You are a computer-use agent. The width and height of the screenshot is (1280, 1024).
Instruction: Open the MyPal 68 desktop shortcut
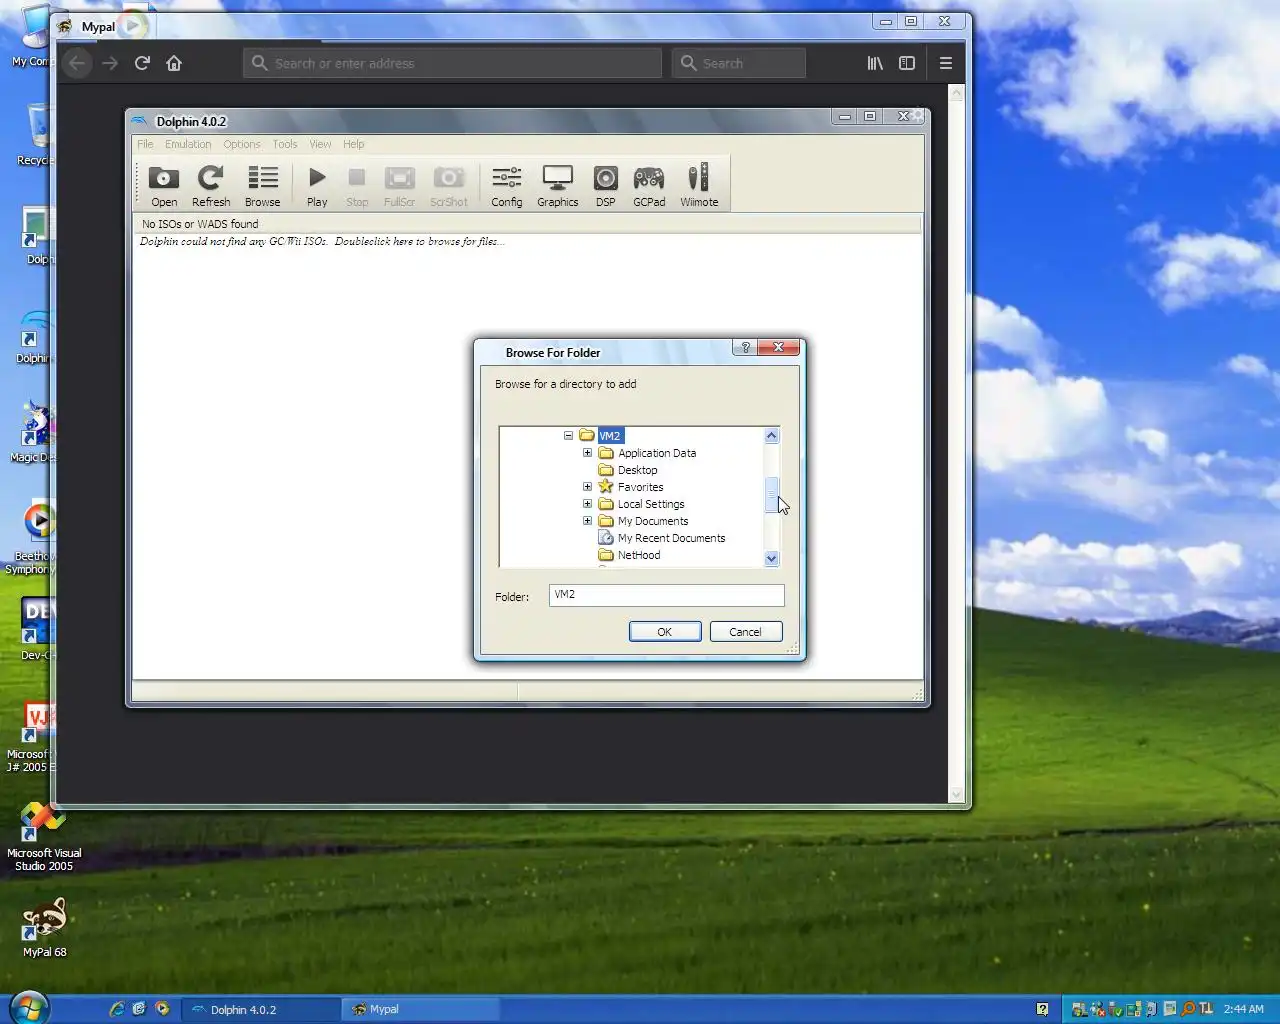(44, 927)
